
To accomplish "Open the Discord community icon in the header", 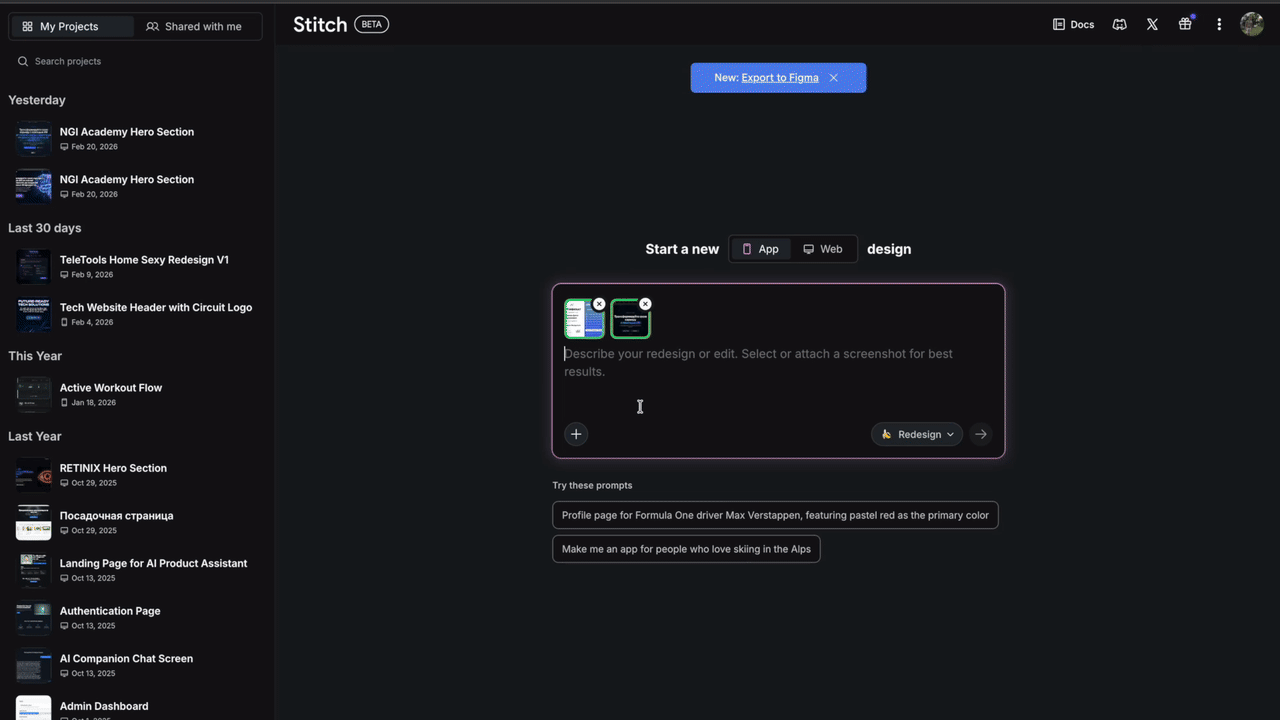I will pos(1119,24).
